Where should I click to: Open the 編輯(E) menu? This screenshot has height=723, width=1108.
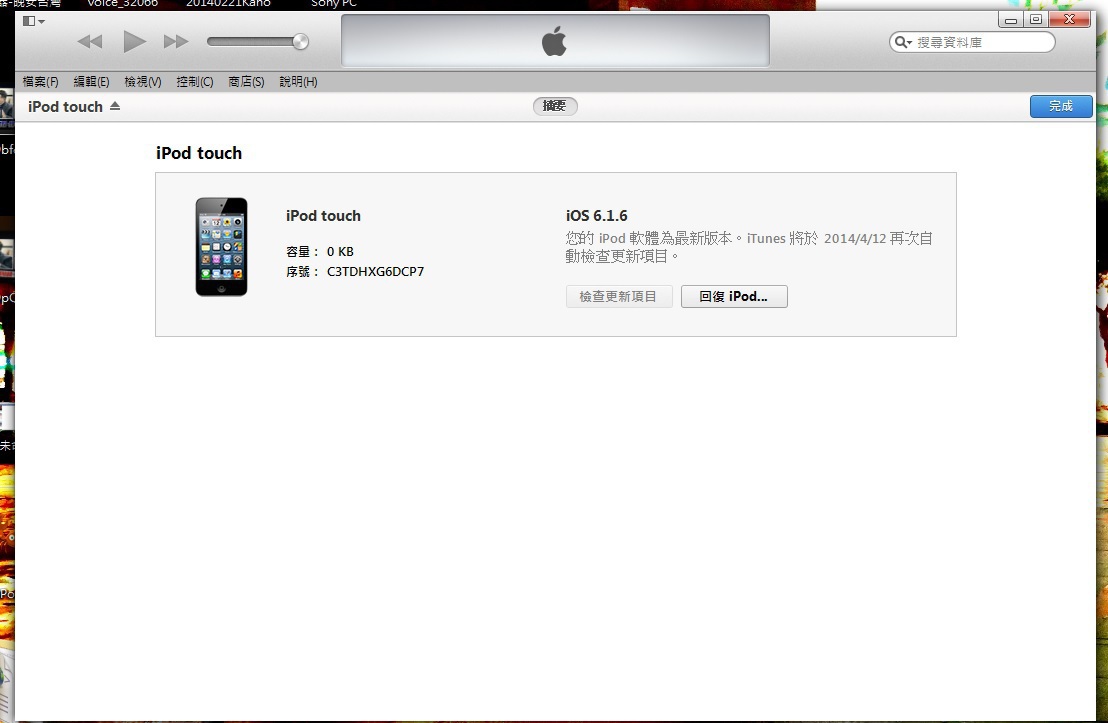pyautogui.click(x=92, y=82)
